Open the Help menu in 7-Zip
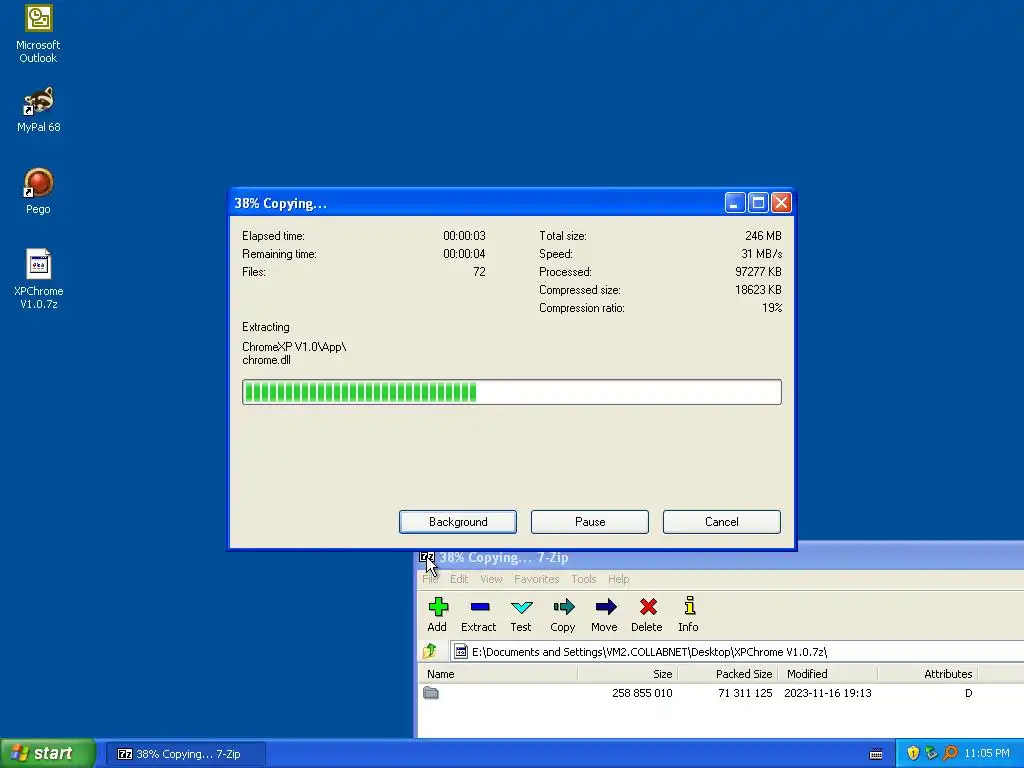The width and height of the screenshot is (1024, 768). pos(618,579)
